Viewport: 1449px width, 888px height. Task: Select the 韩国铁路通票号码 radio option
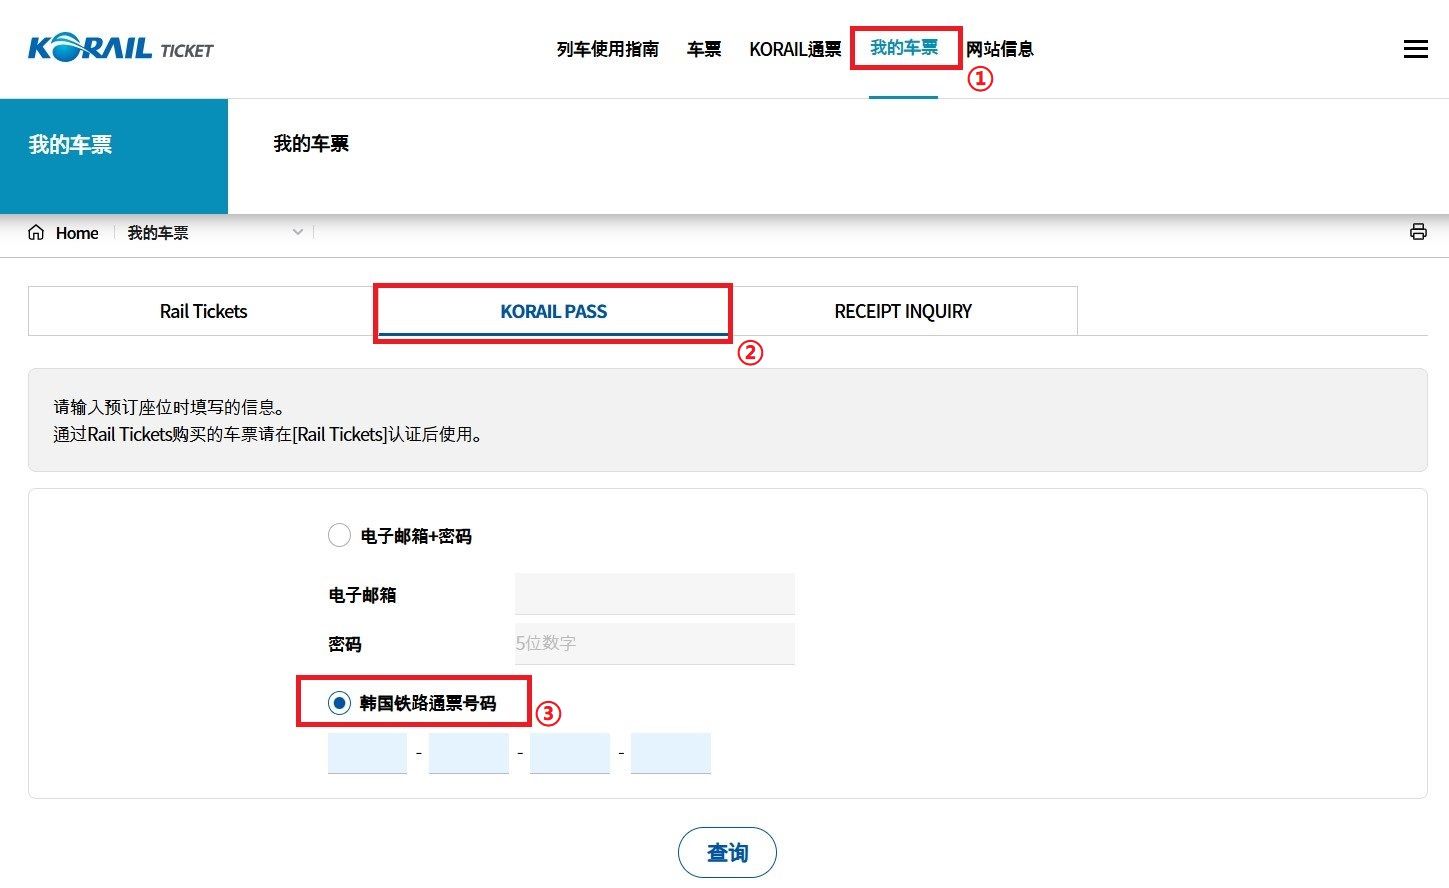(339, 703)
